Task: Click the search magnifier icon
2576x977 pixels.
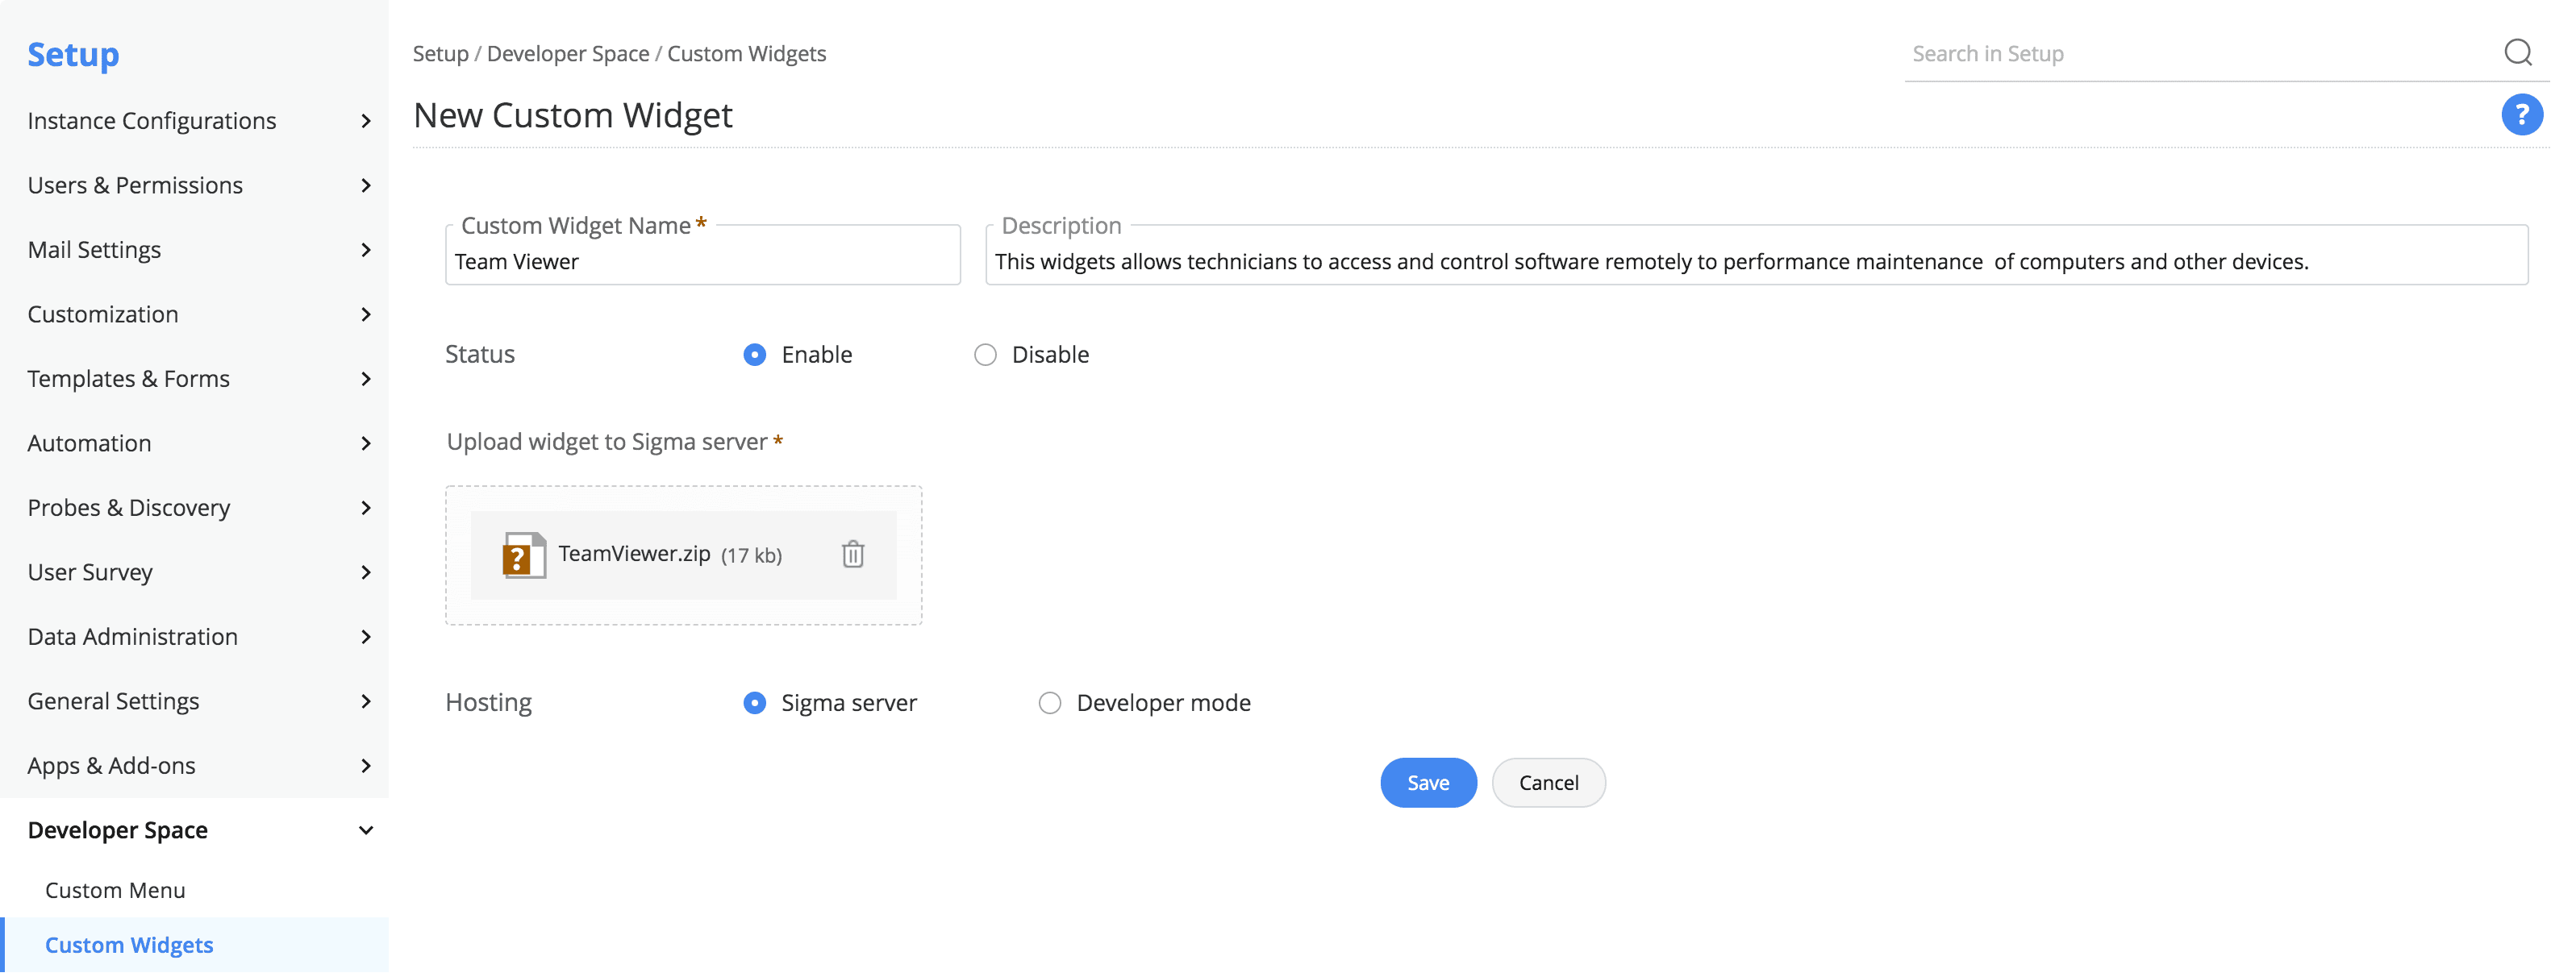Action: pyautogui.click(x=2517, y=52)
